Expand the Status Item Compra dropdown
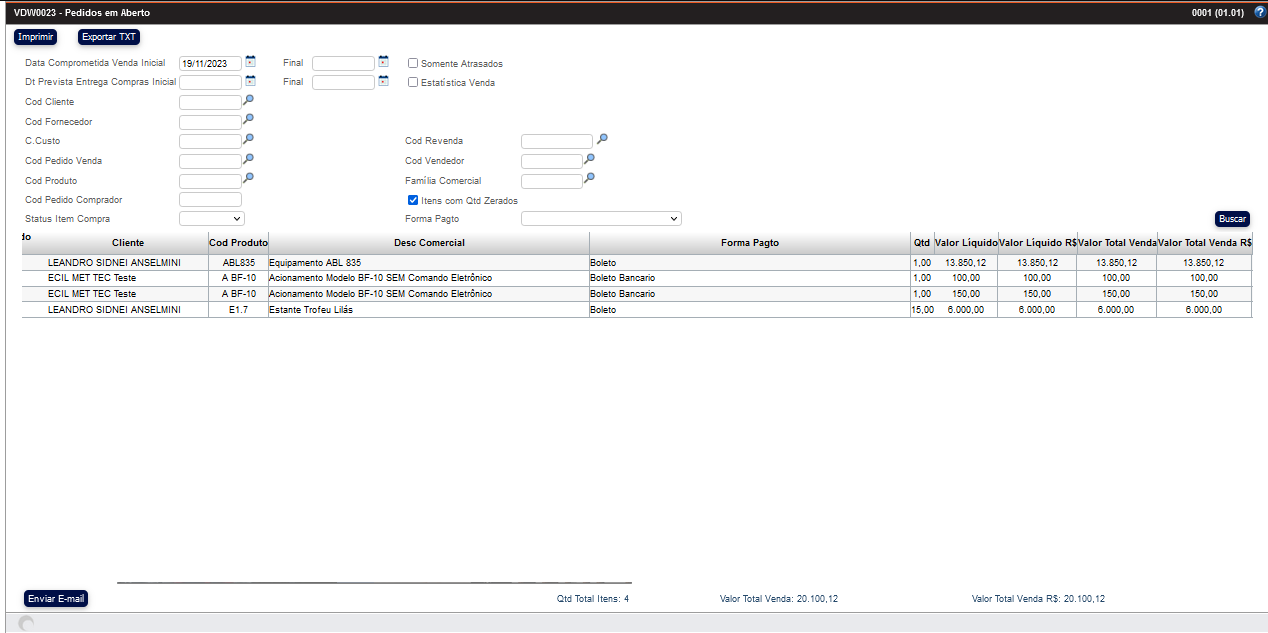 211,218
